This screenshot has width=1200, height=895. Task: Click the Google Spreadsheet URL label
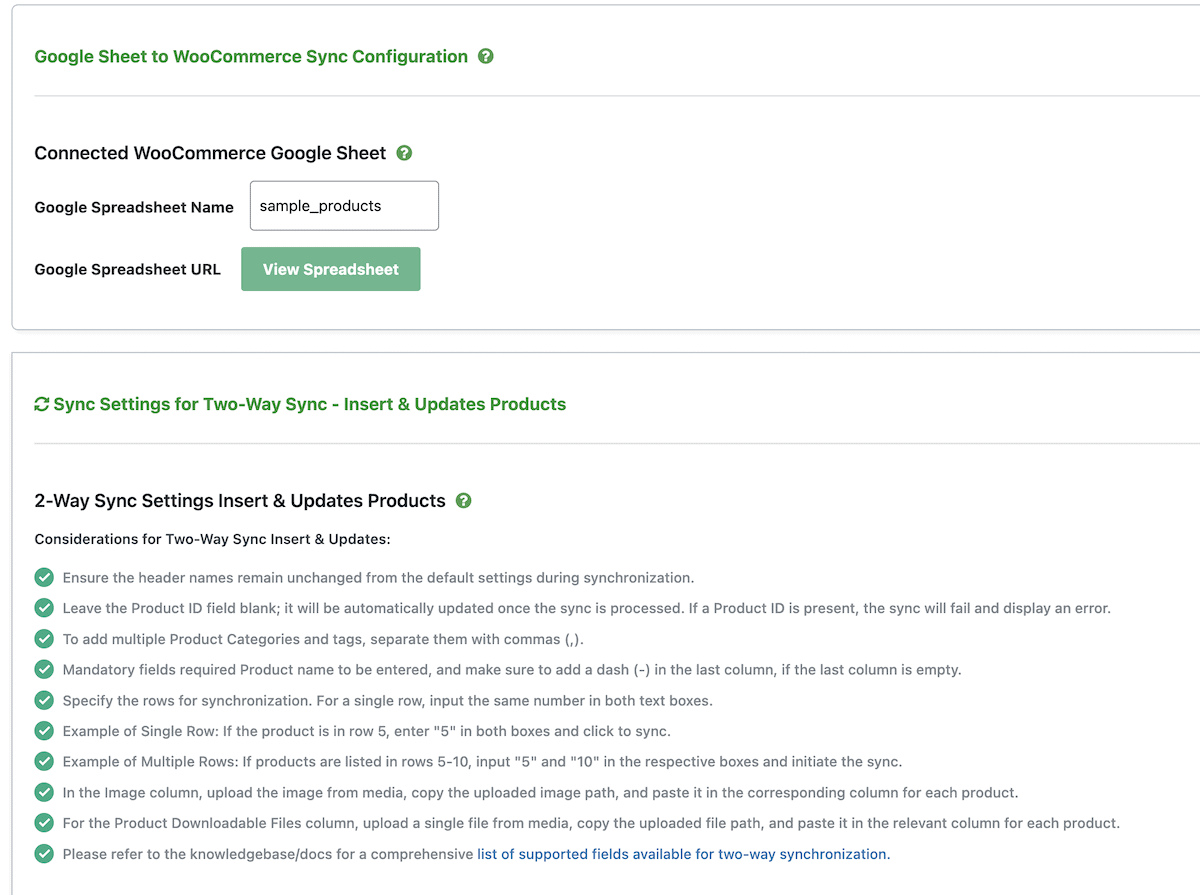pyautogui.click(x=128, y=269)
